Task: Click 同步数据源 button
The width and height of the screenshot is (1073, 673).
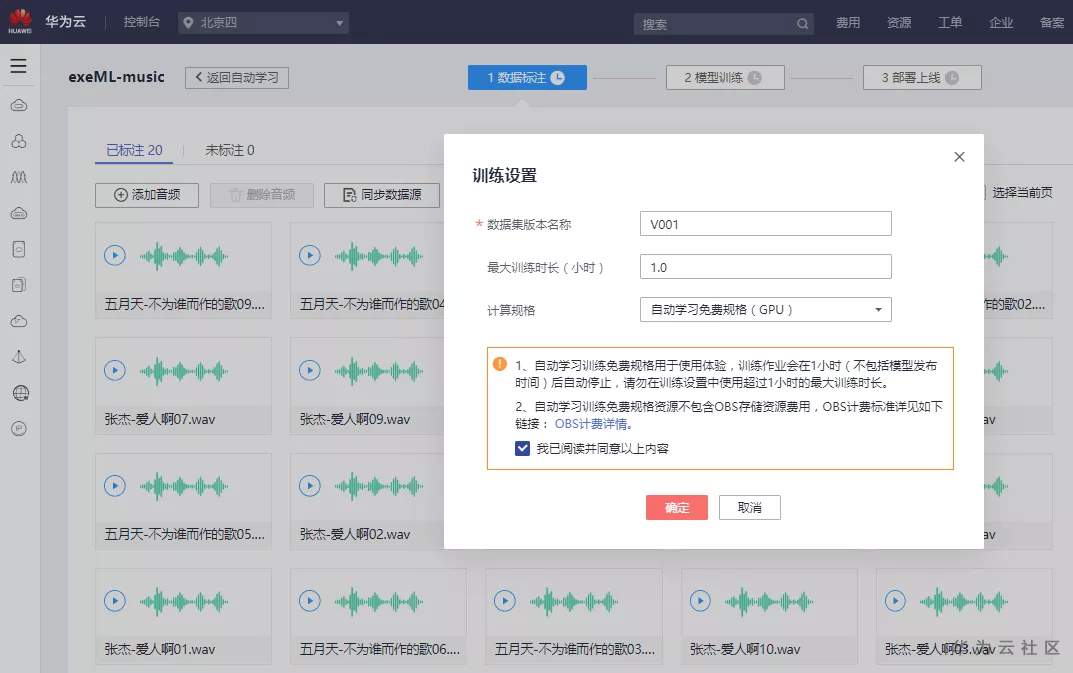Action: pos(382,195)
